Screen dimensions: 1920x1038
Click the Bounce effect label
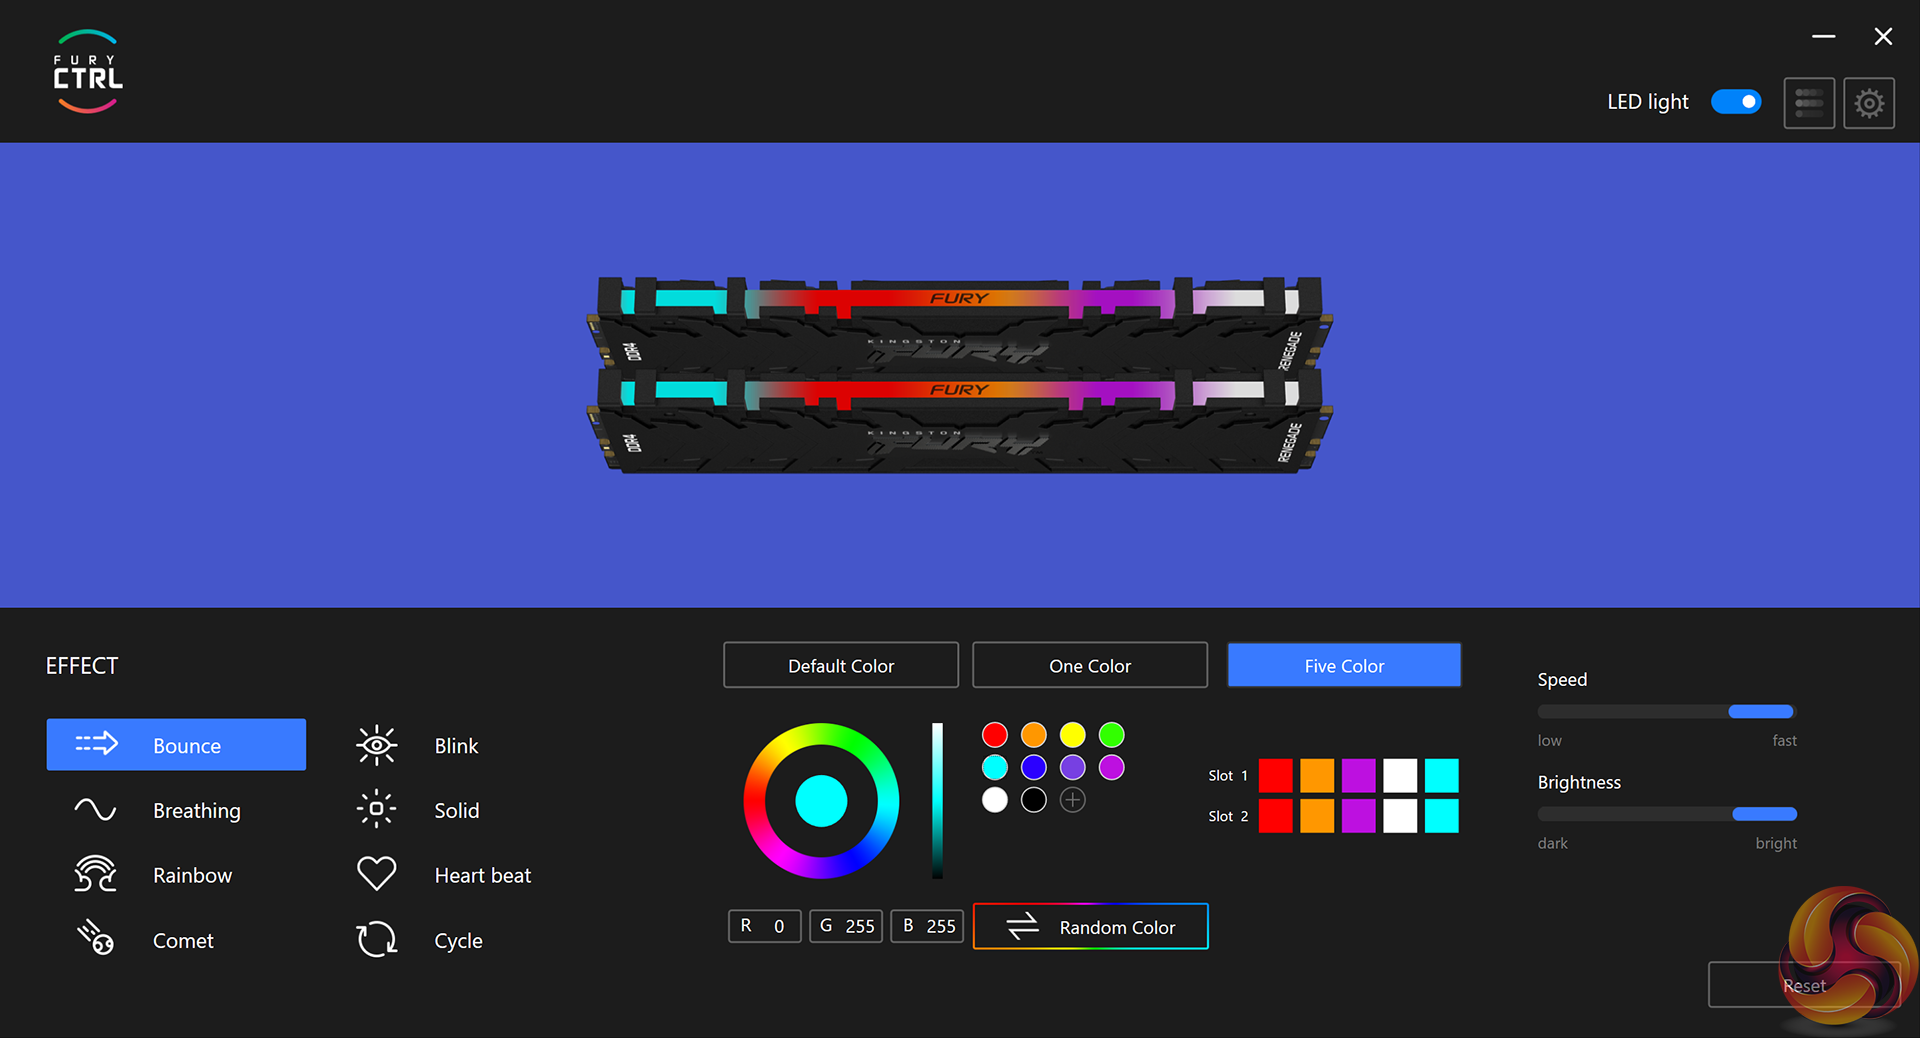[187, 746]
